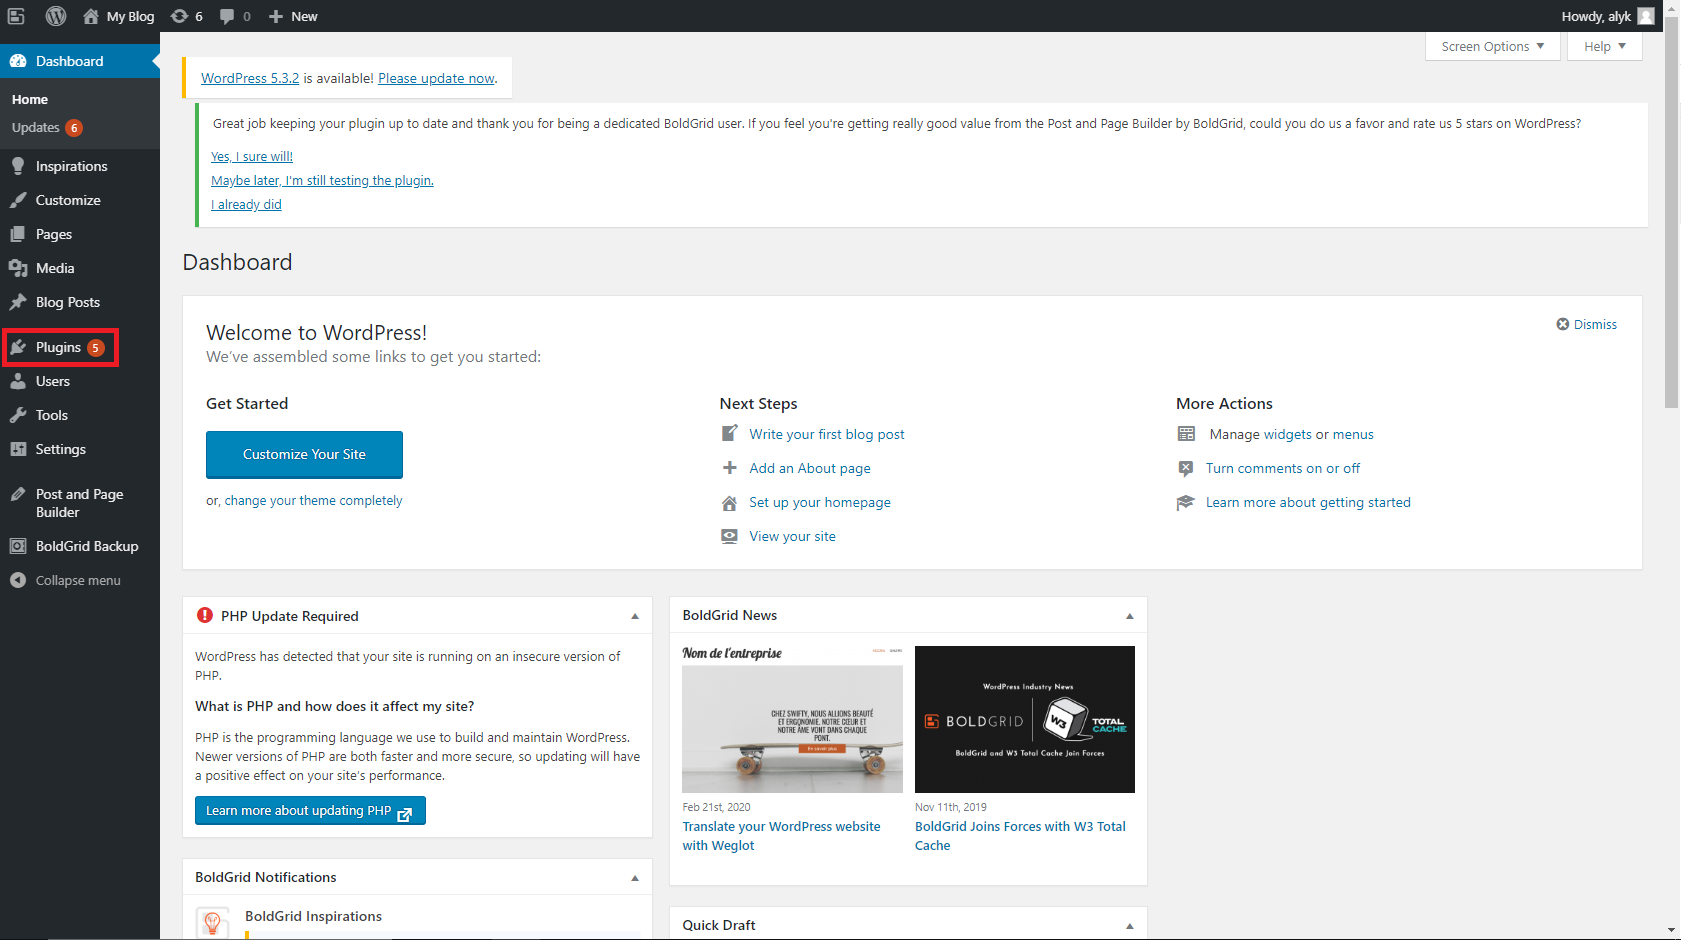Click the BoldGrid W3 Total Cache thumbnail
This screenshot has height=940, width=1681.
pyautogui.click(x=1025, y=719)
